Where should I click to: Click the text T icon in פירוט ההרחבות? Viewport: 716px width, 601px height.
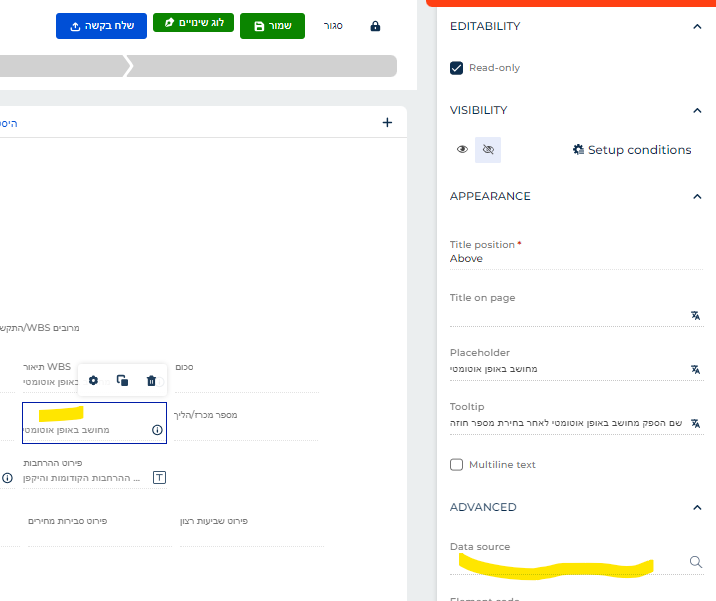click(x=159, y=478)
